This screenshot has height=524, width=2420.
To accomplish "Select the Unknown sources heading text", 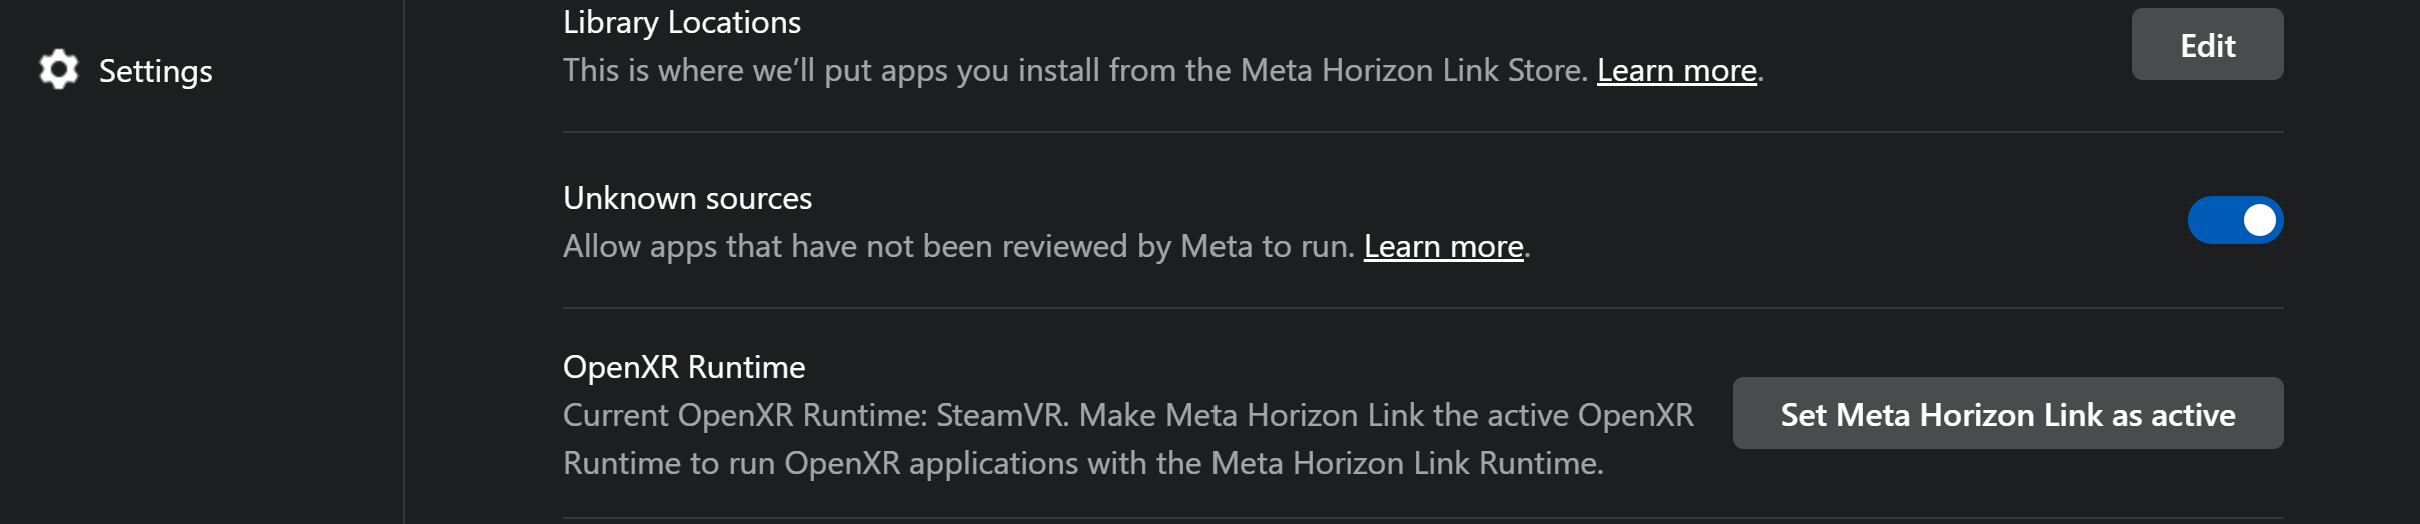I will [x=687, y=198].
